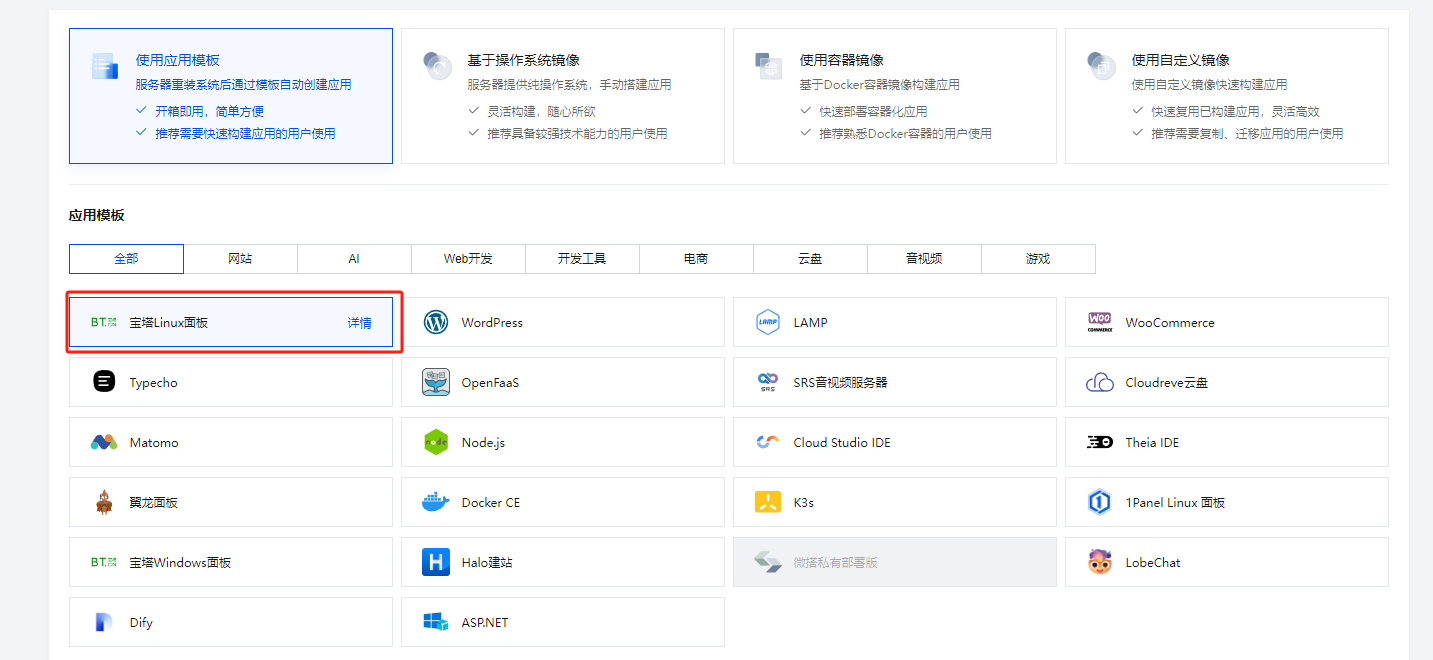Image resolution: width=1433 pixels, height=660 pixels.
Task: Select the Cloud Studio IDE name
Action: (842, 442)
